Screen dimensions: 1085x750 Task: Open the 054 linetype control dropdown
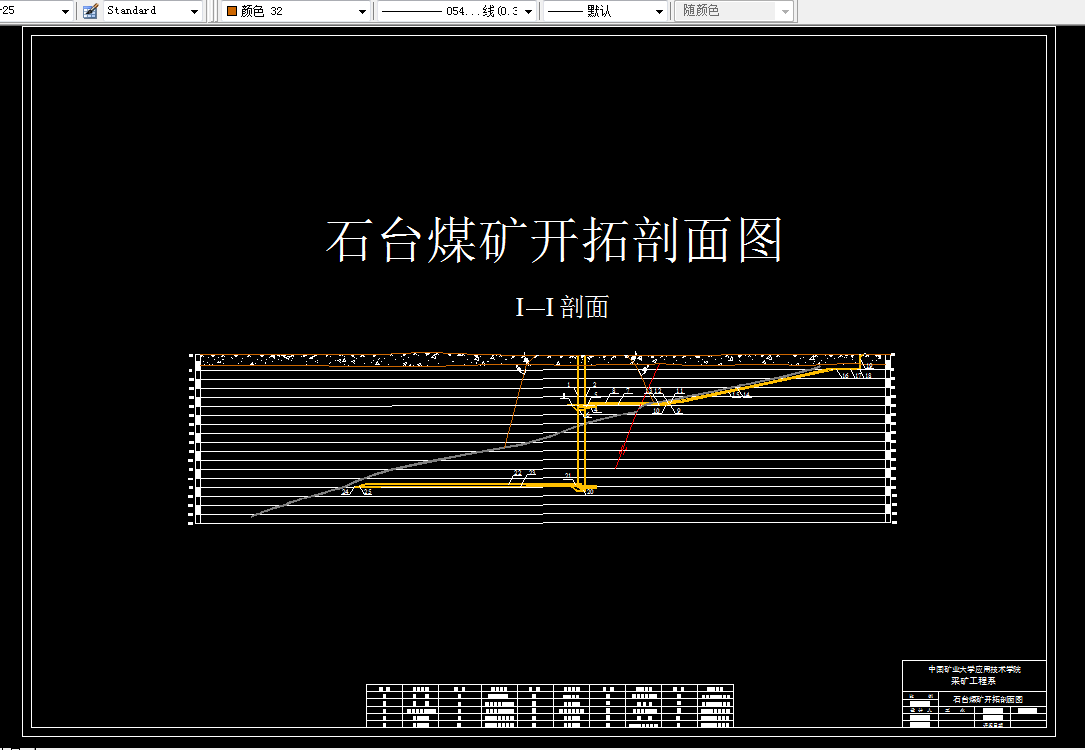tap(529, 10)
